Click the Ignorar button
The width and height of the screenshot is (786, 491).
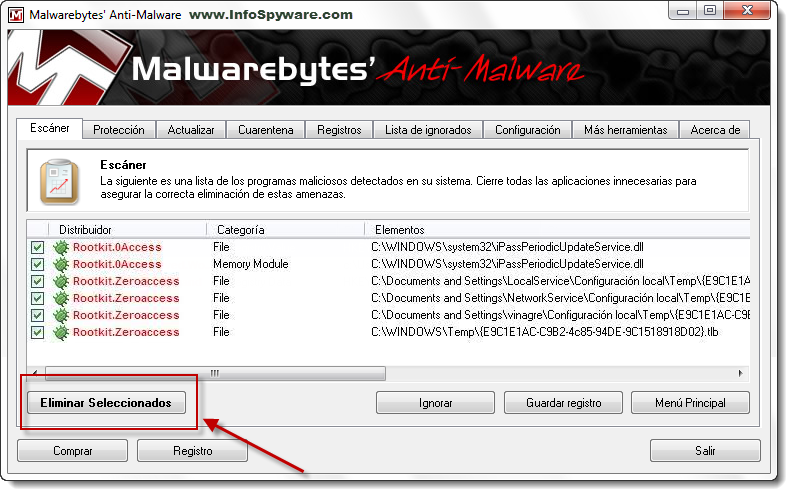pyautogui.click(x=435, y=403)
